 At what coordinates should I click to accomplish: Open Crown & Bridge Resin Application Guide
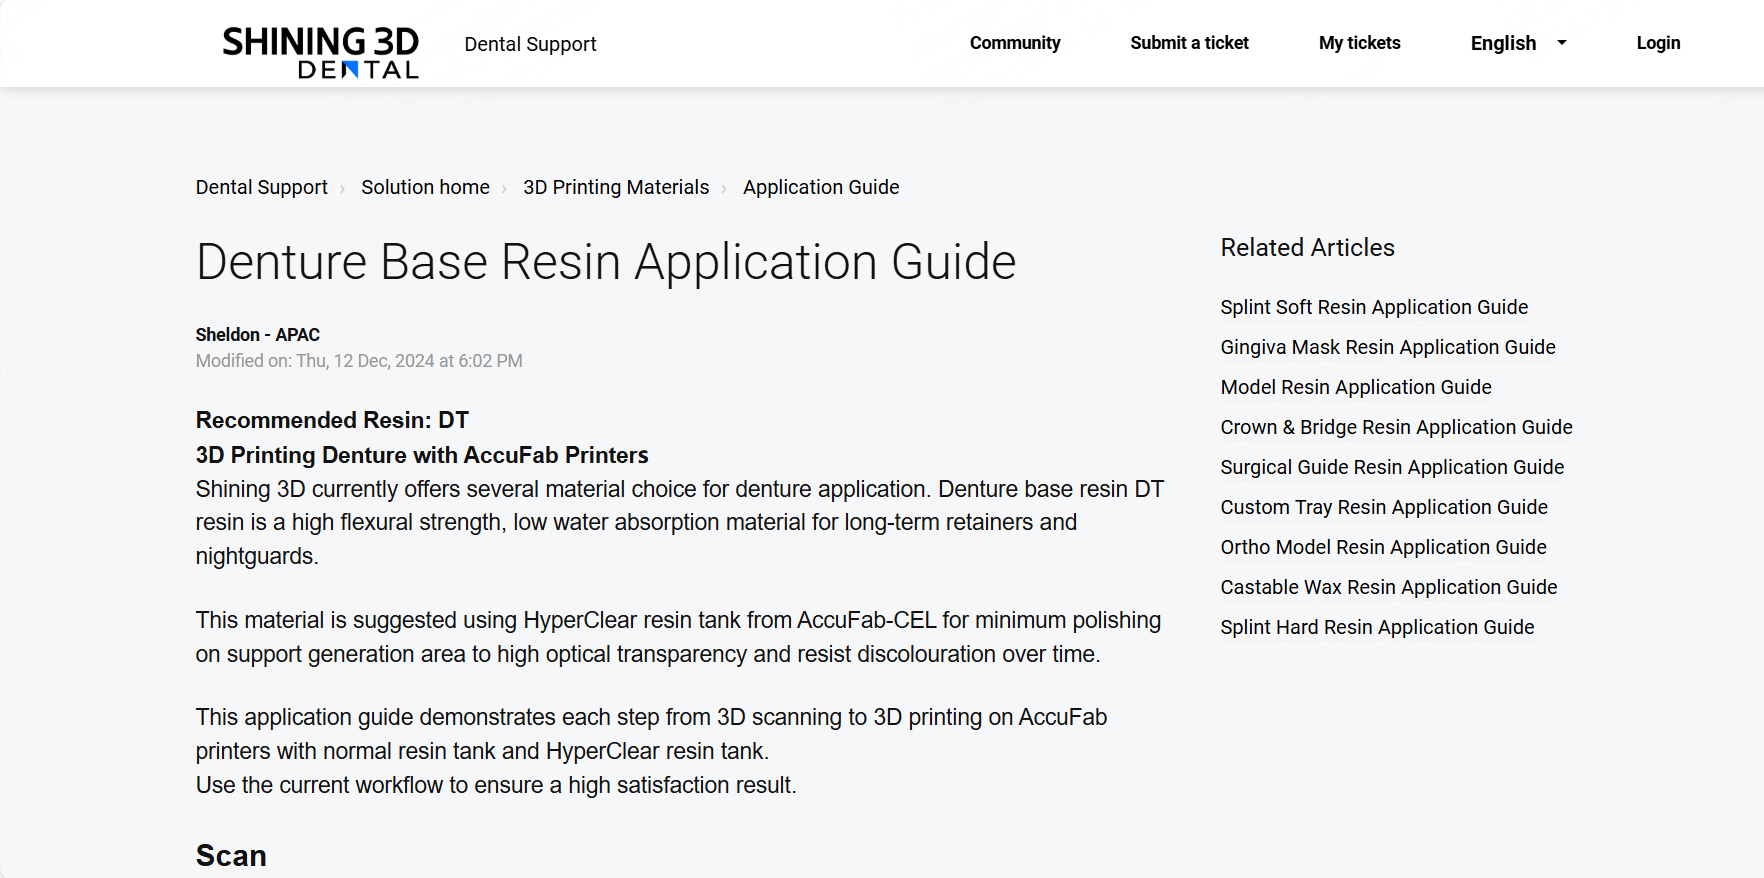click(1396, 427)
